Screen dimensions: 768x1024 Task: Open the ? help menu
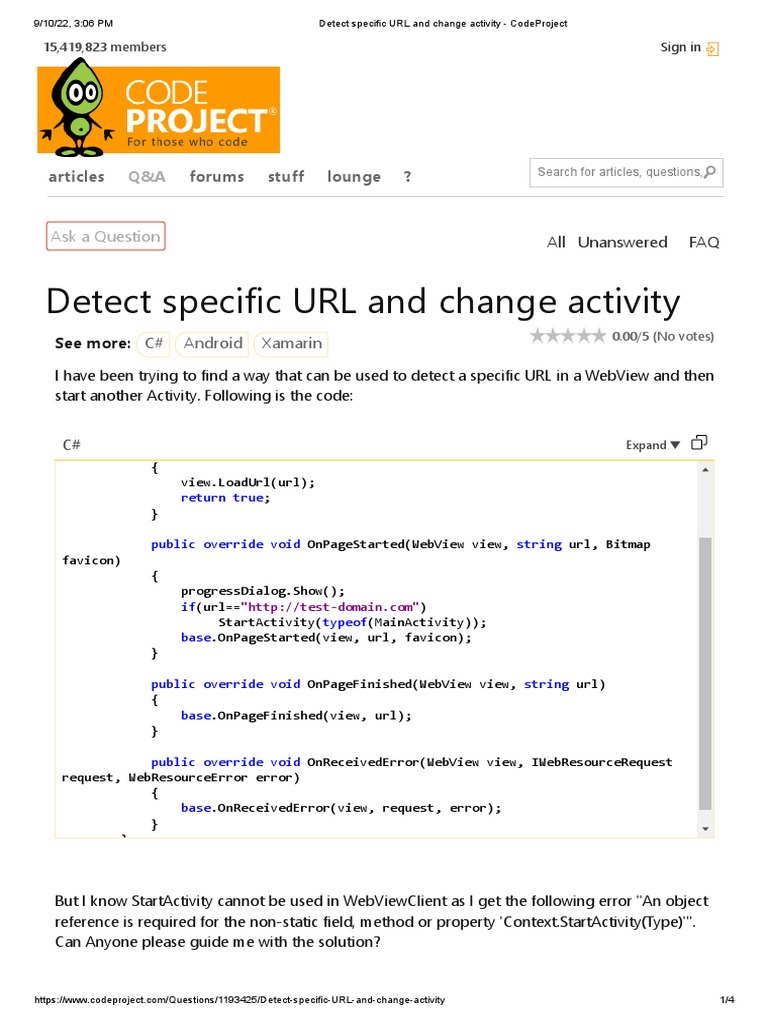408,176
